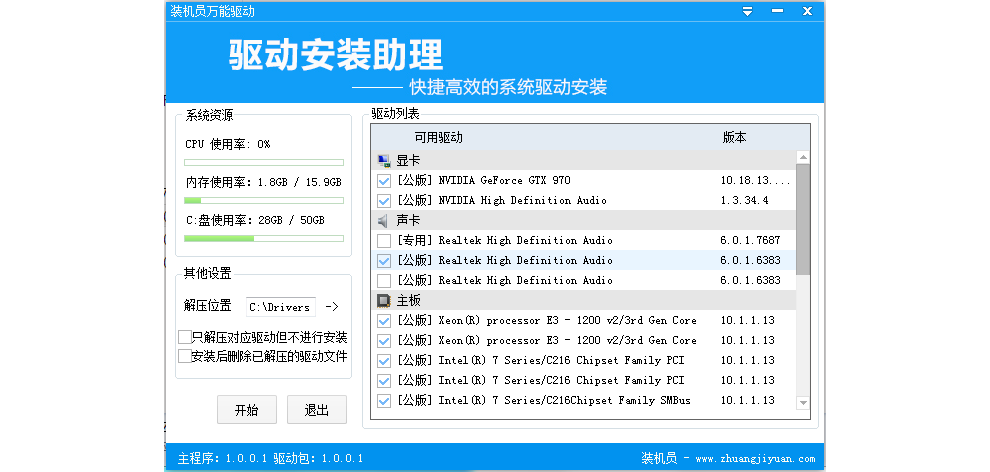This screenshot has height=472, width=990.
Task: Open the title bar dropdown menu icon
Action: (x=747, y=12)
